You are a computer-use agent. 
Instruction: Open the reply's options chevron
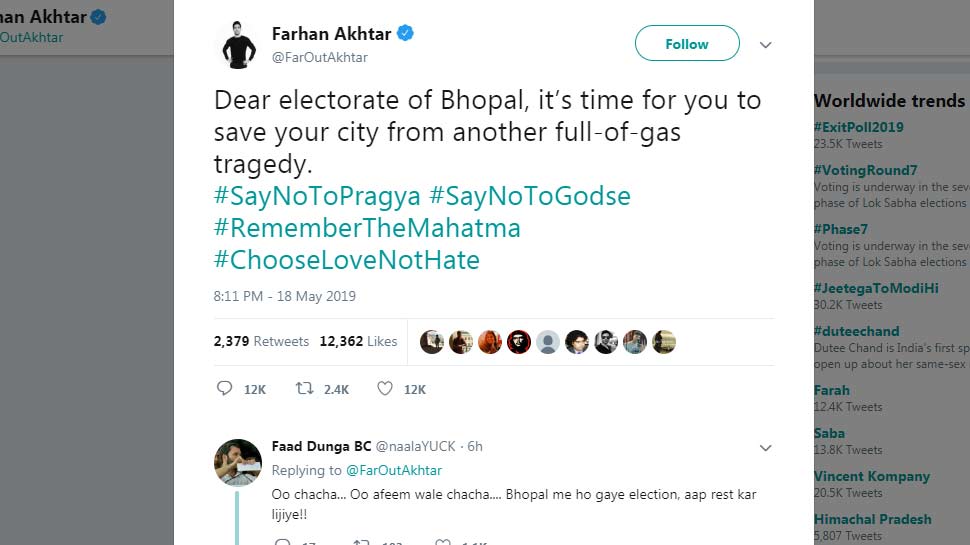[765, 447]
